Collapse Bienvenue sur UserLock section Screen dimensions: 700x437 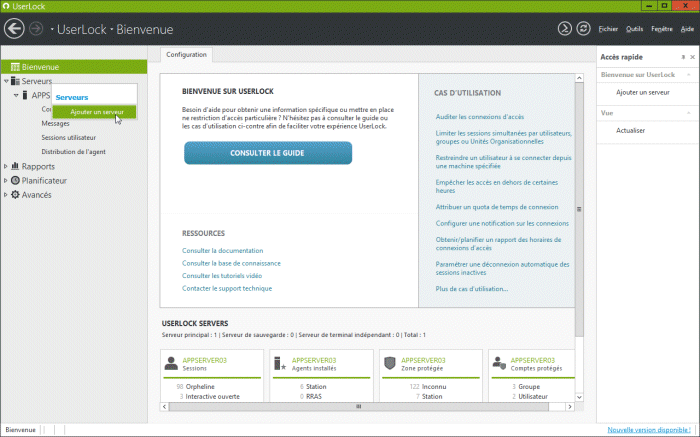[x=689, y=75]
